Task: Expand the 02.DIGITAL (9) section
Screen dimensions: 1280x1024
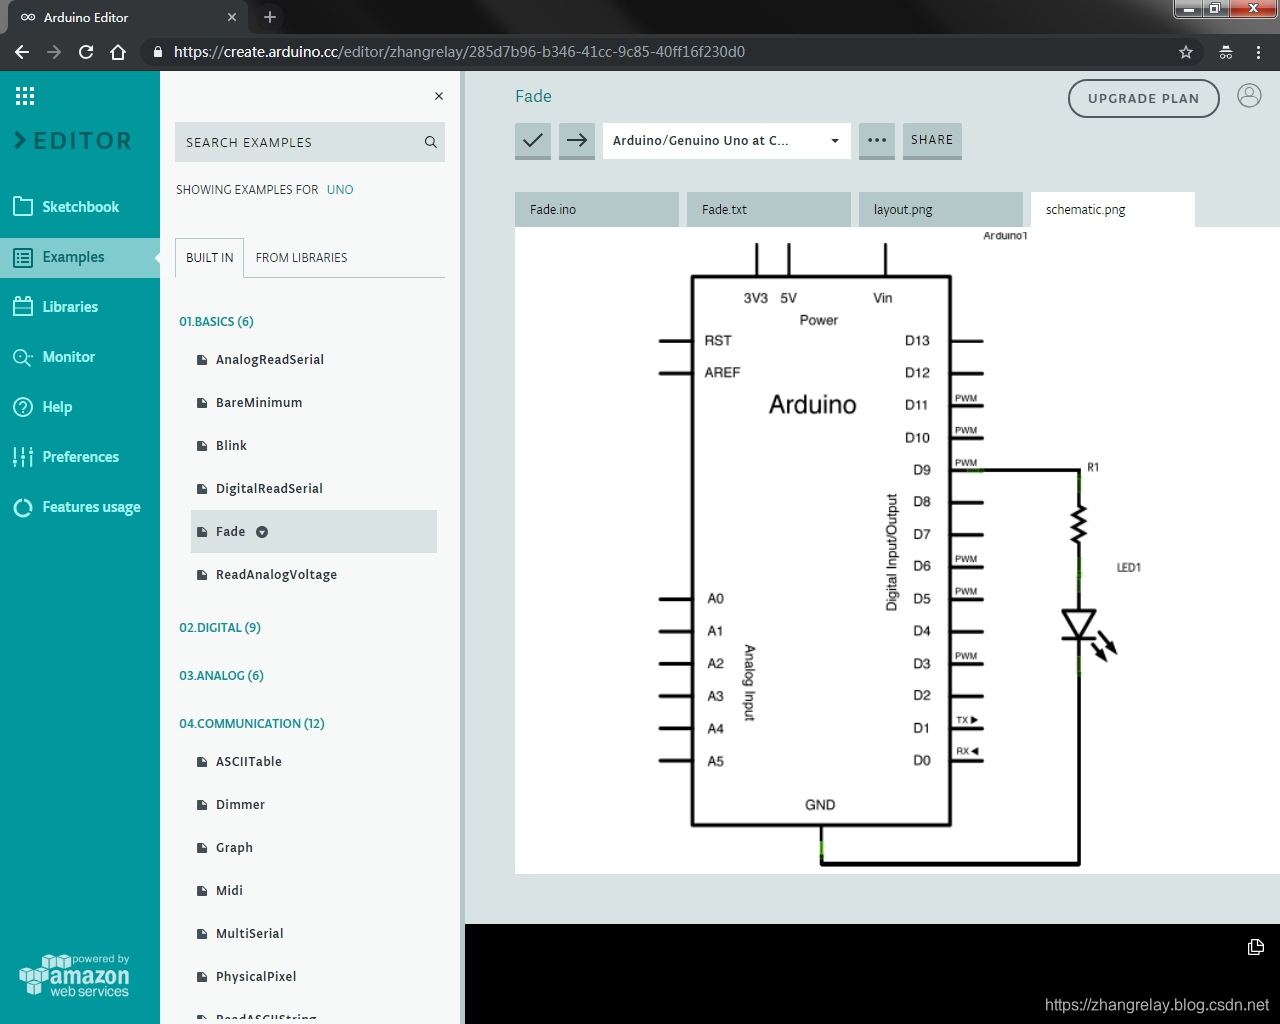Action: (220, 627)
